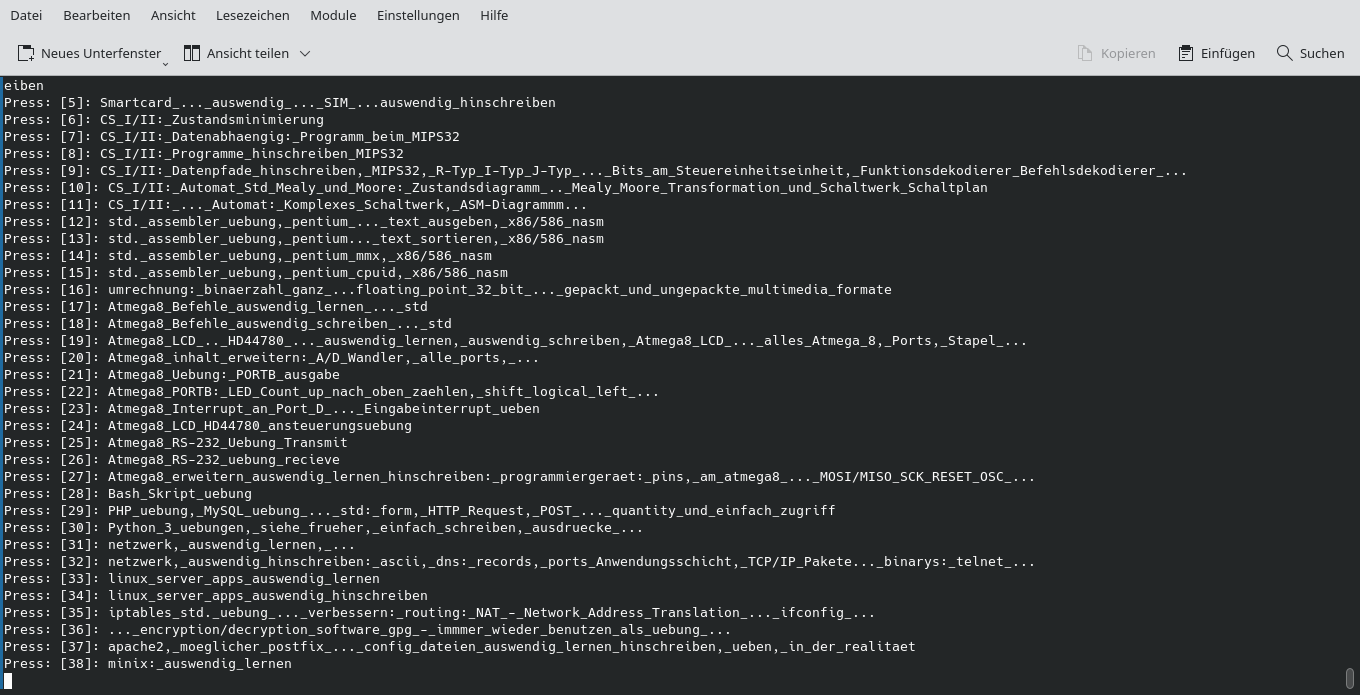
Task: Open the Einstellungen menu
Action: 418,15
